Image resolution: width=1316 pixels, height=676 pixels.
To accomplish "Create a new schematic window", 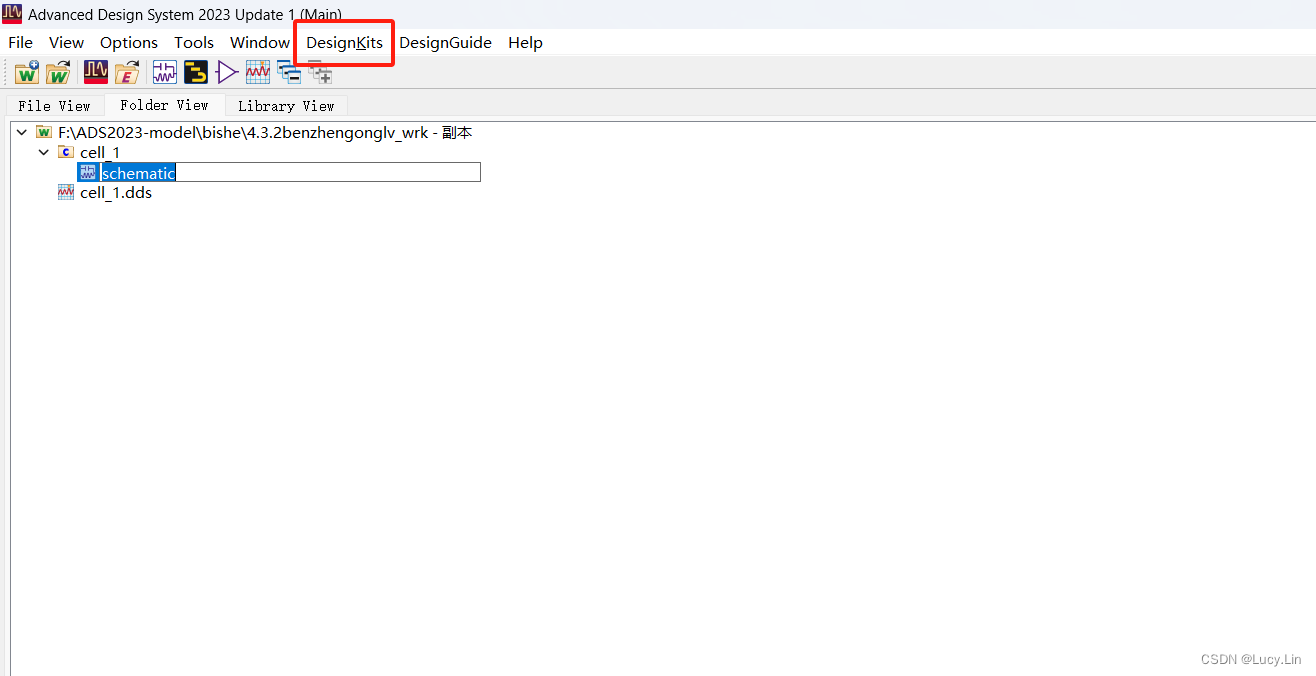I will coord(164,72).
